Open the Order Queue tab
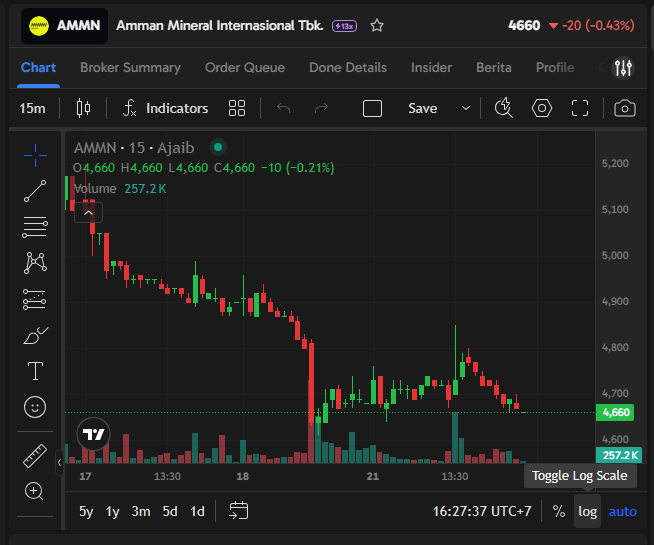 [x=245, y=68]
